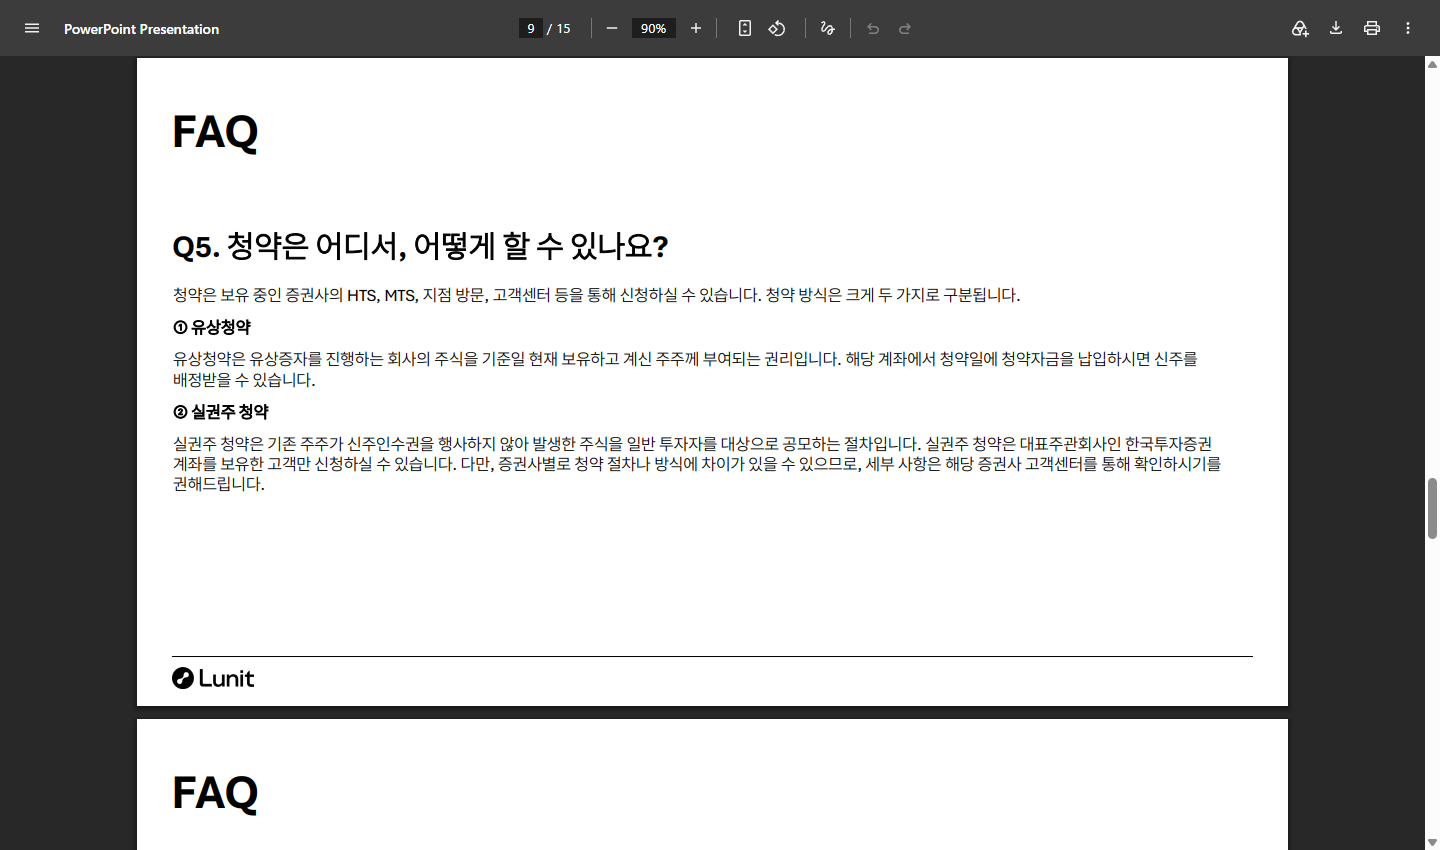This screenshot has width=1440, height=850.
Task: Click the zoom in plus button
Action: click(x=696, y=28)
